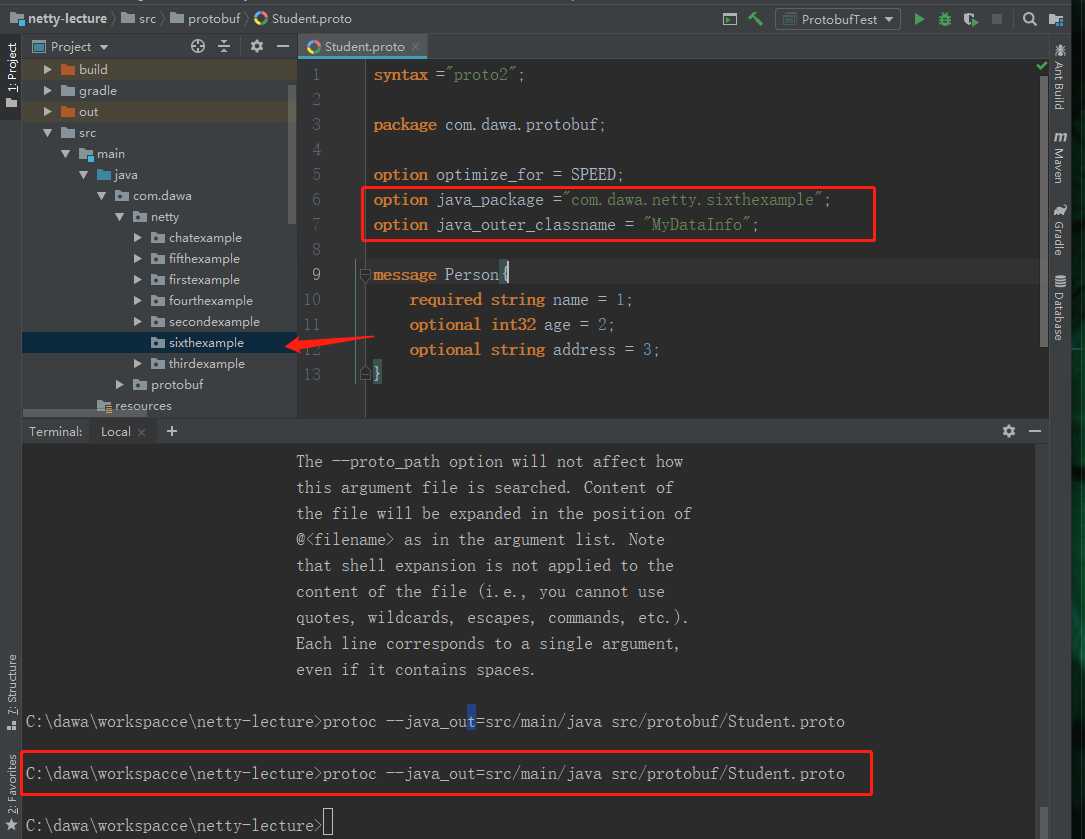Click the editor inspection status checkmark
The width and height of the screenshot is (1085, 839).
[1041, 66]
